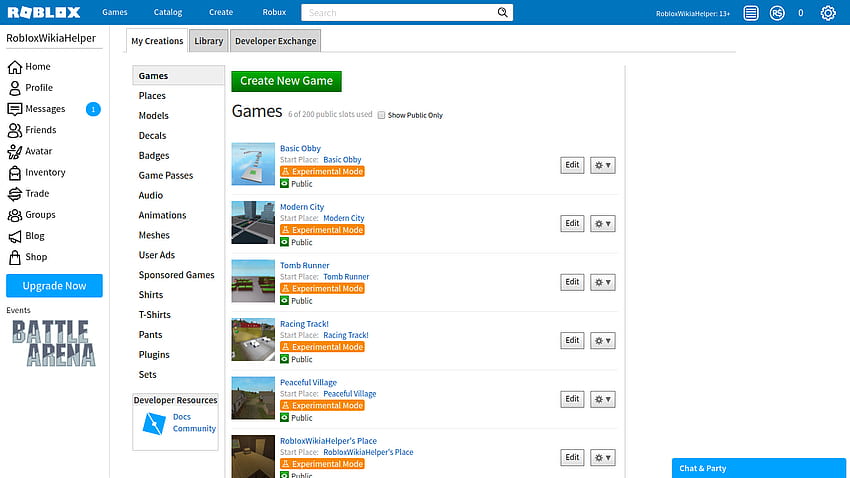Screen dimensions: 850x478
Task: Click the Trade arrows icon
Action: (x=15, y=193)
